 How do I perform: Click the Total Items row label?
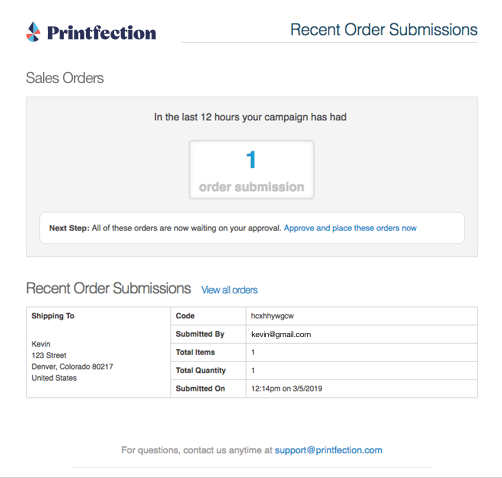click(x=195, y=352)
